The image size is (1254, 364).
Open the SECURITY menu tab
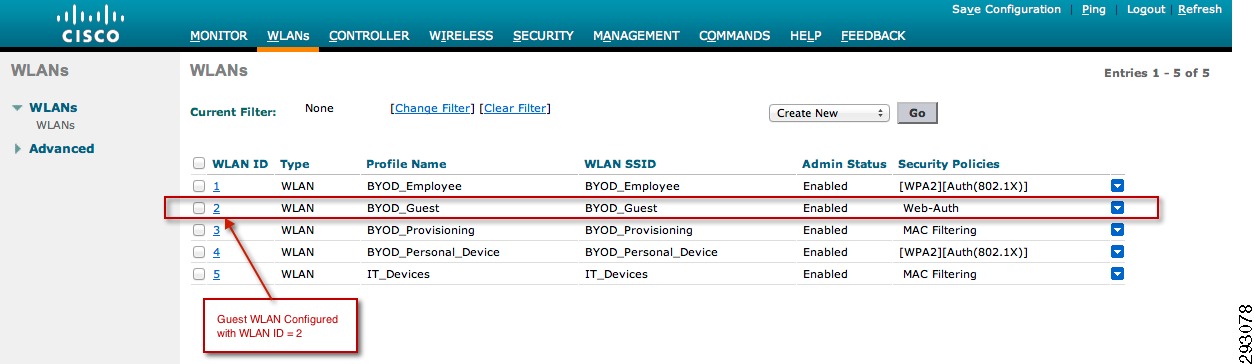click(543, 36)
